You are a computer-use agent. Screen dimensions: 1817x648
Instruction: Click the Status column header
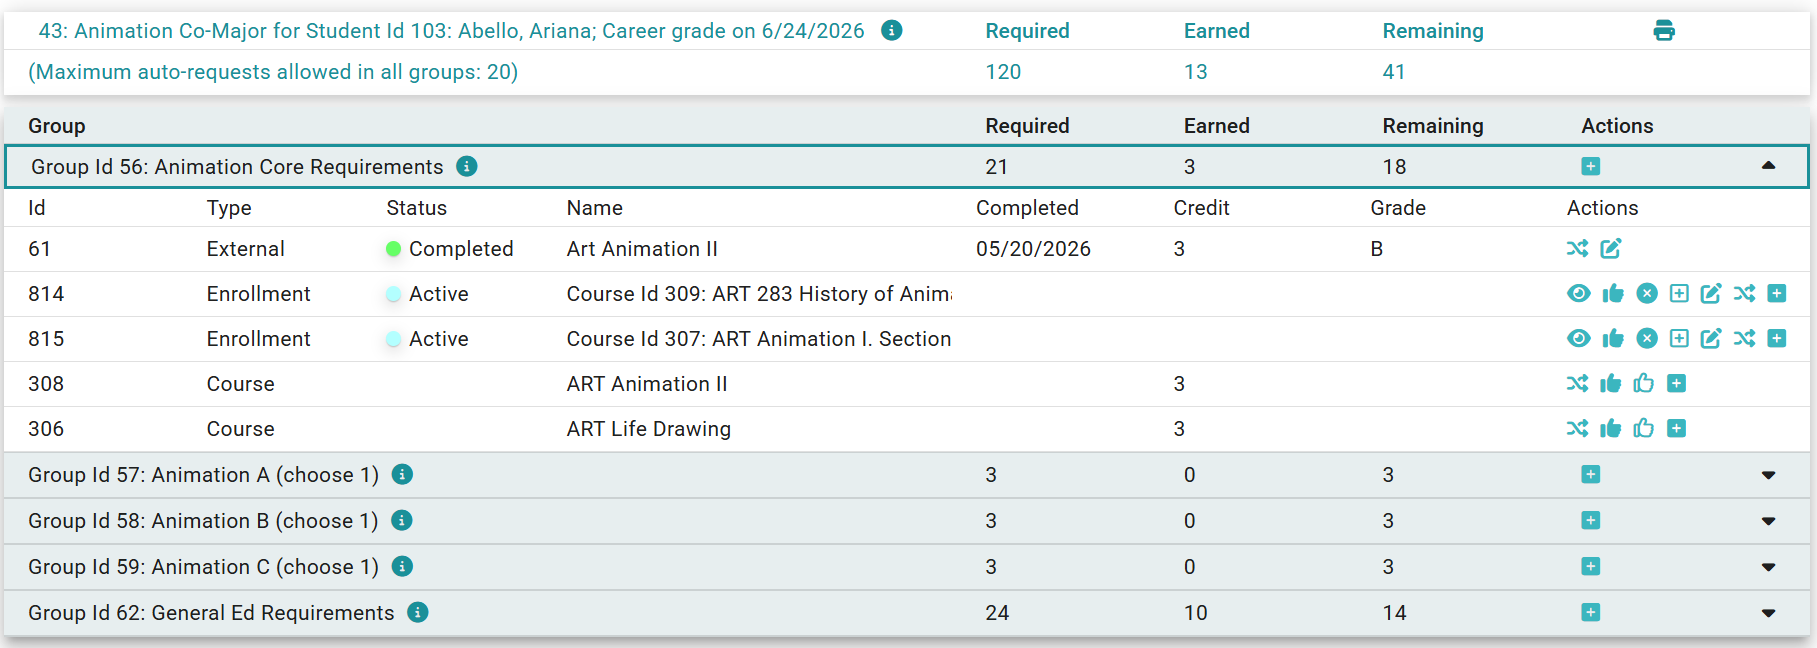(417, 208)
